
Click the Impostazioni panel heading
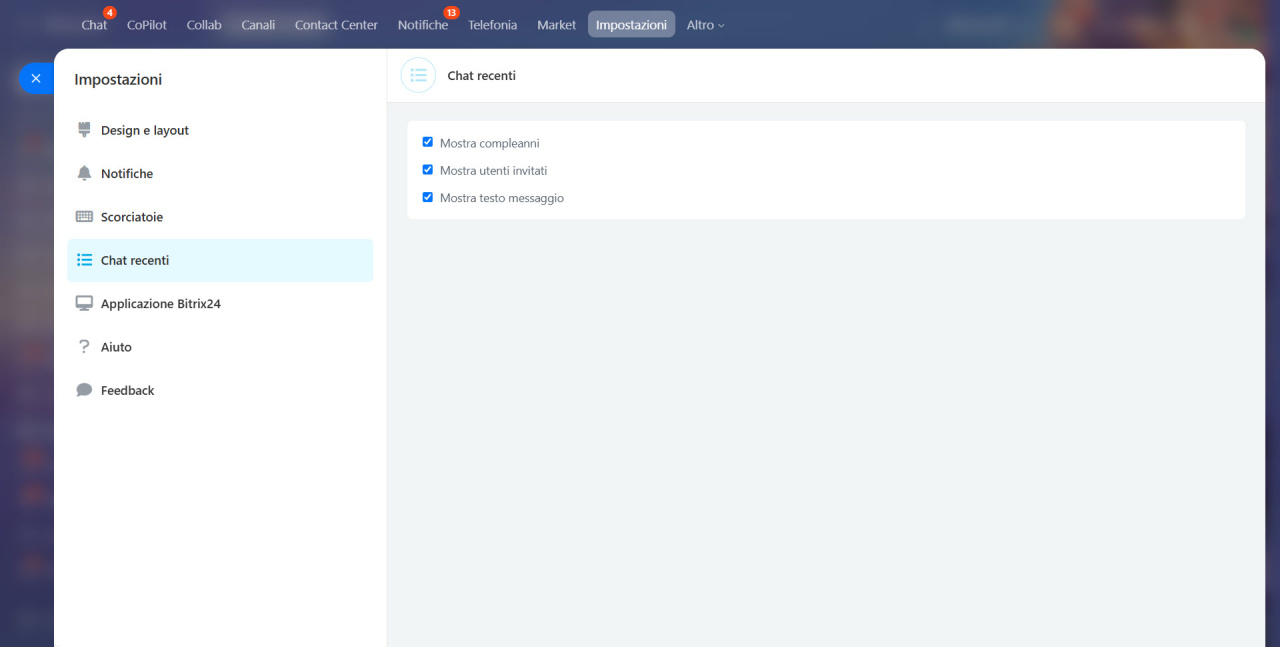(118, 79)
